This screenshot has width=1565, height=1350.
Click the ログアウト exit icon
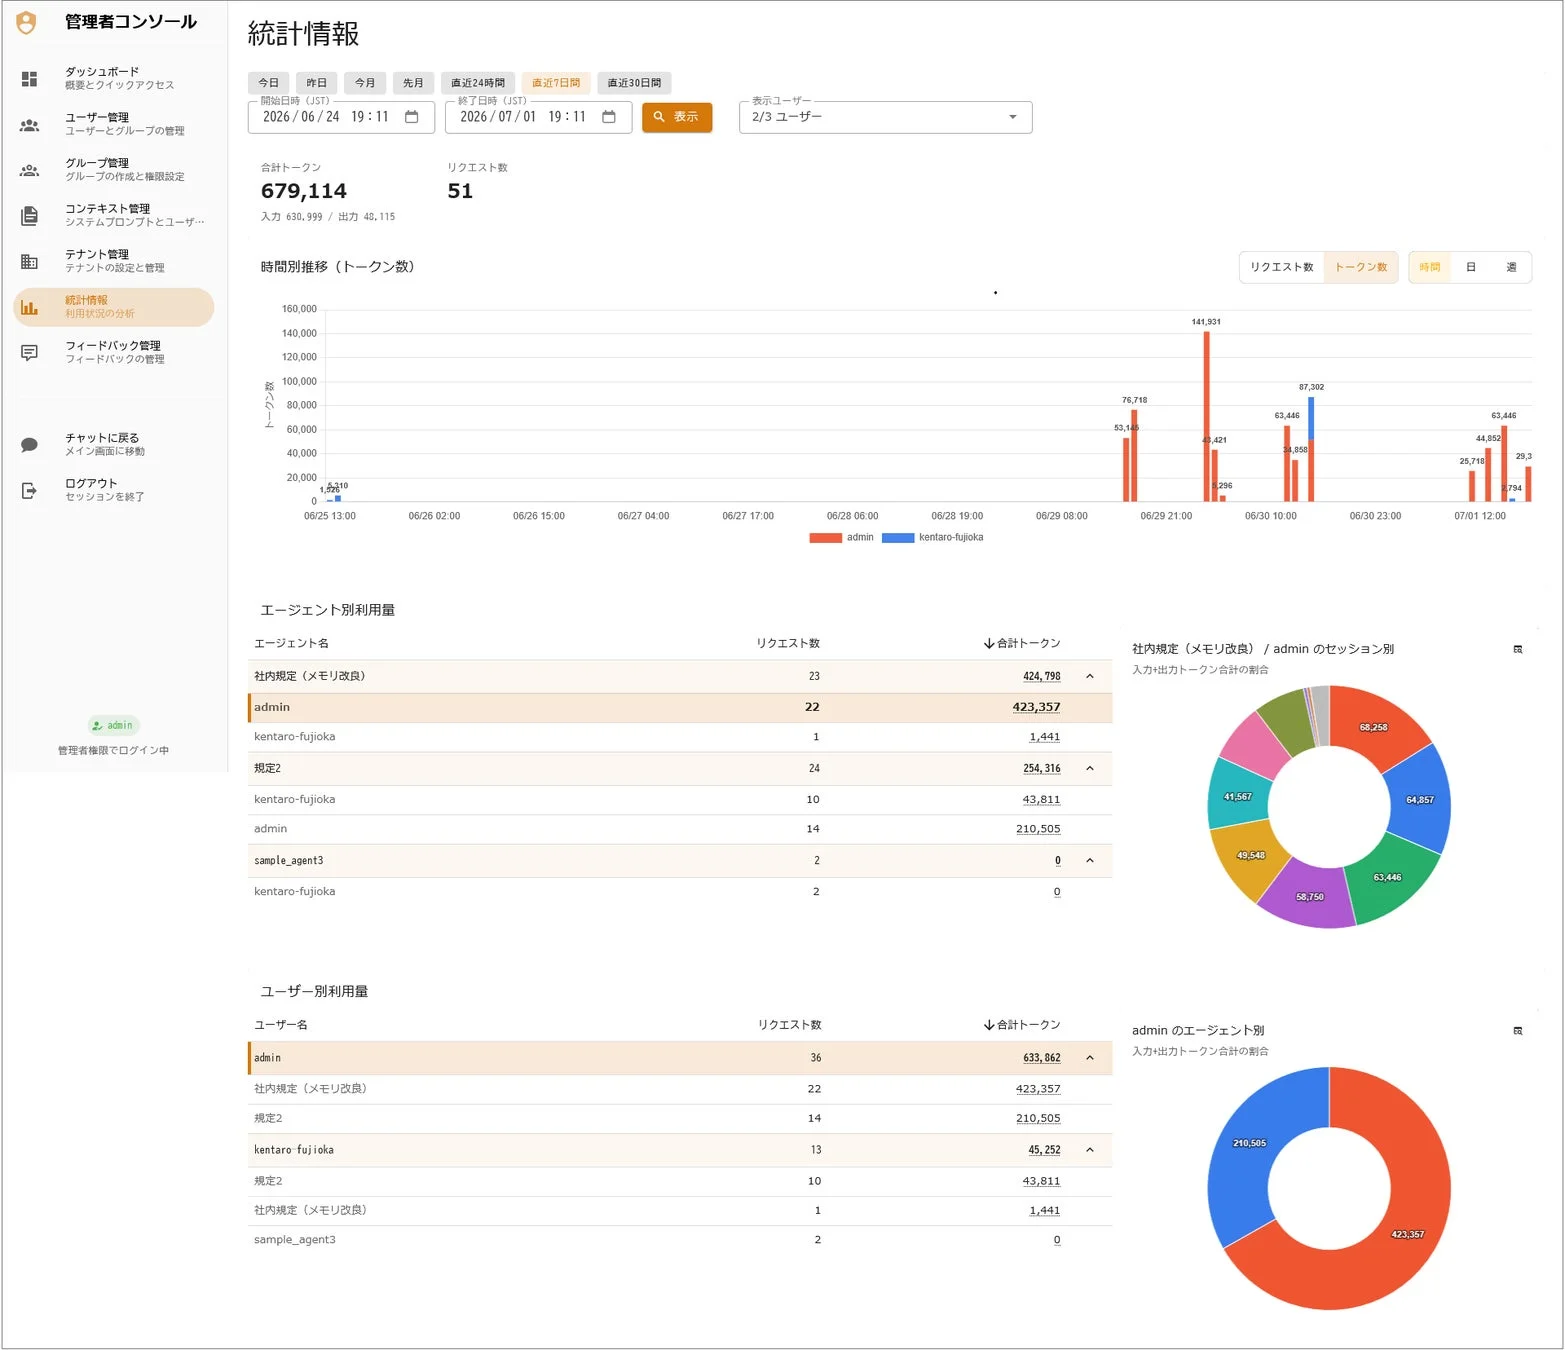point(29,491)
